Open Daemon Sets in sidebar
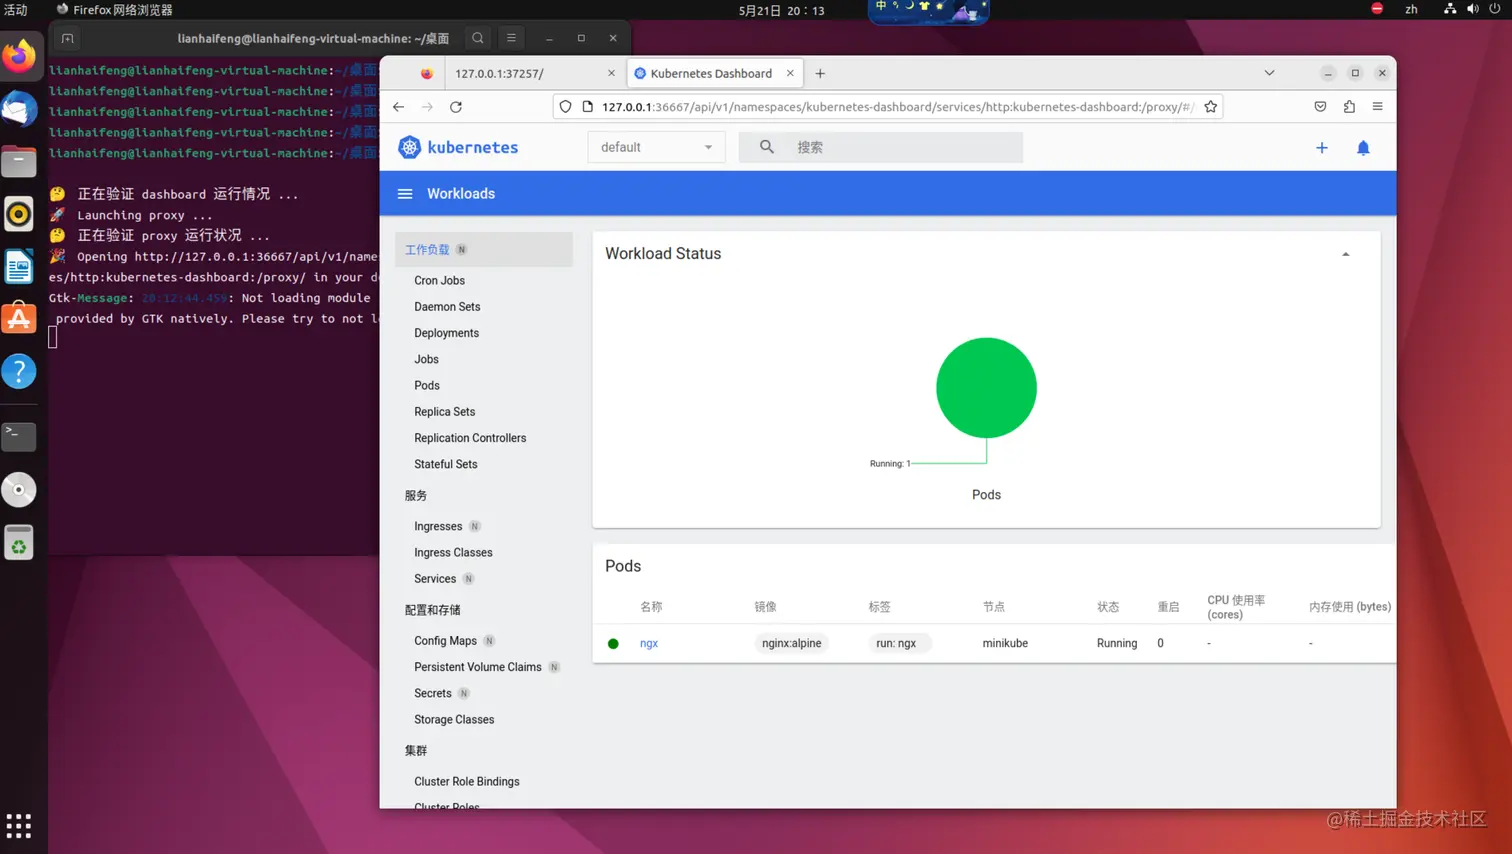This screenshot has width=1512, height=854. coord(447,307)
